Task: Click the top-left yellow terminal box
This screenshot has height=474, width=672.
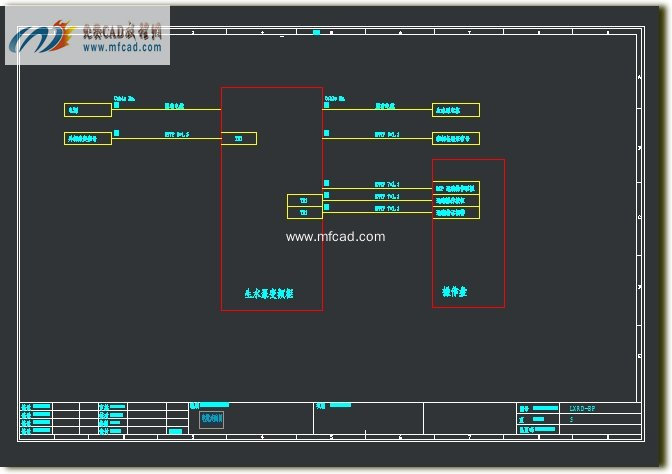Action: [x=87, y=109]
